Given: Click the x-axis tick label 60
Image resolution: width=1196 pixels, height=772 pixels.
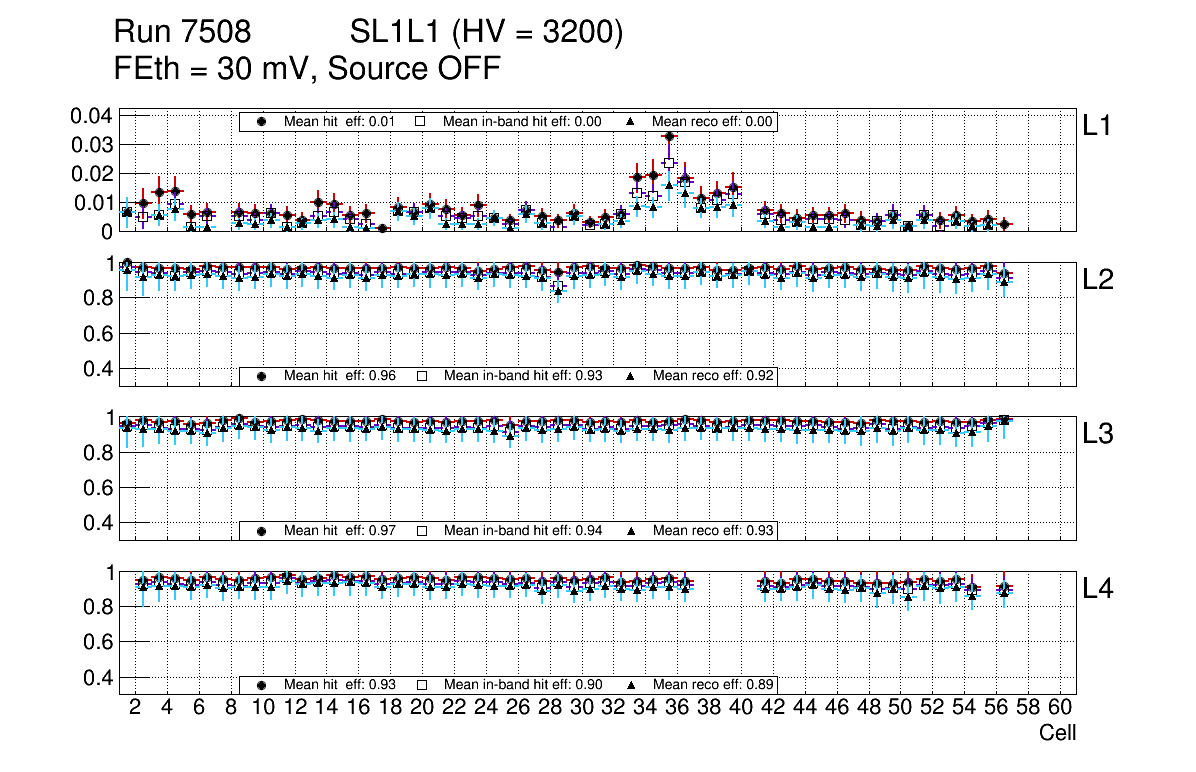Looking at the screenshot, I should (1060, 708).
